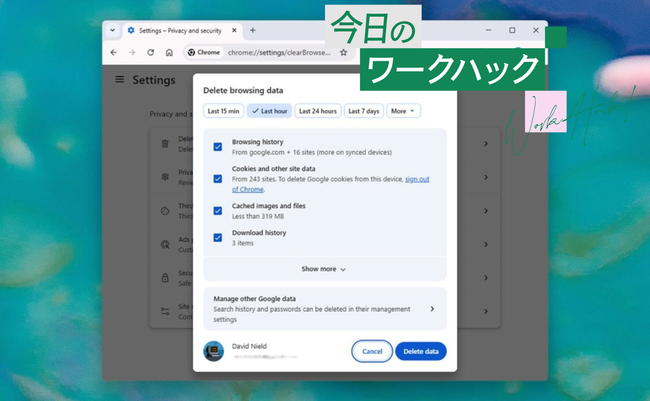Select the Last 7 days range
The image size is (650, 401).
pos(364,111)
